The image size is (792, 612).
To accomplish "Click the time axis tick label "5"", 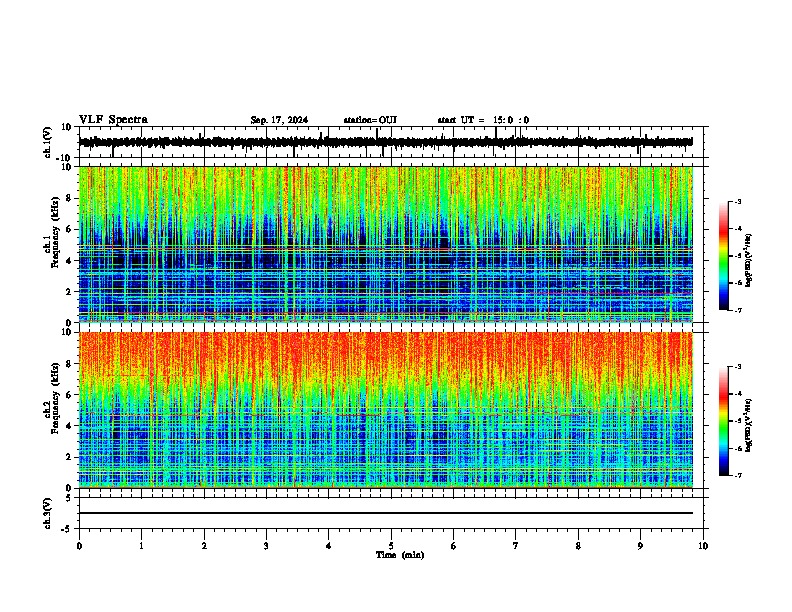I will point(391,546).
